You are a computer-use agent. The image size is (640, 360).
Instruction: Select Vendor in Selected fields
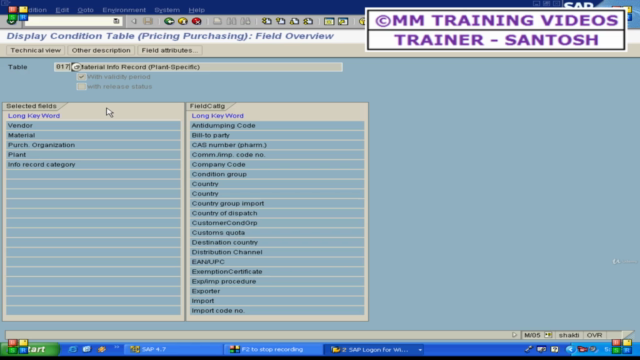[x=93, y=125]
